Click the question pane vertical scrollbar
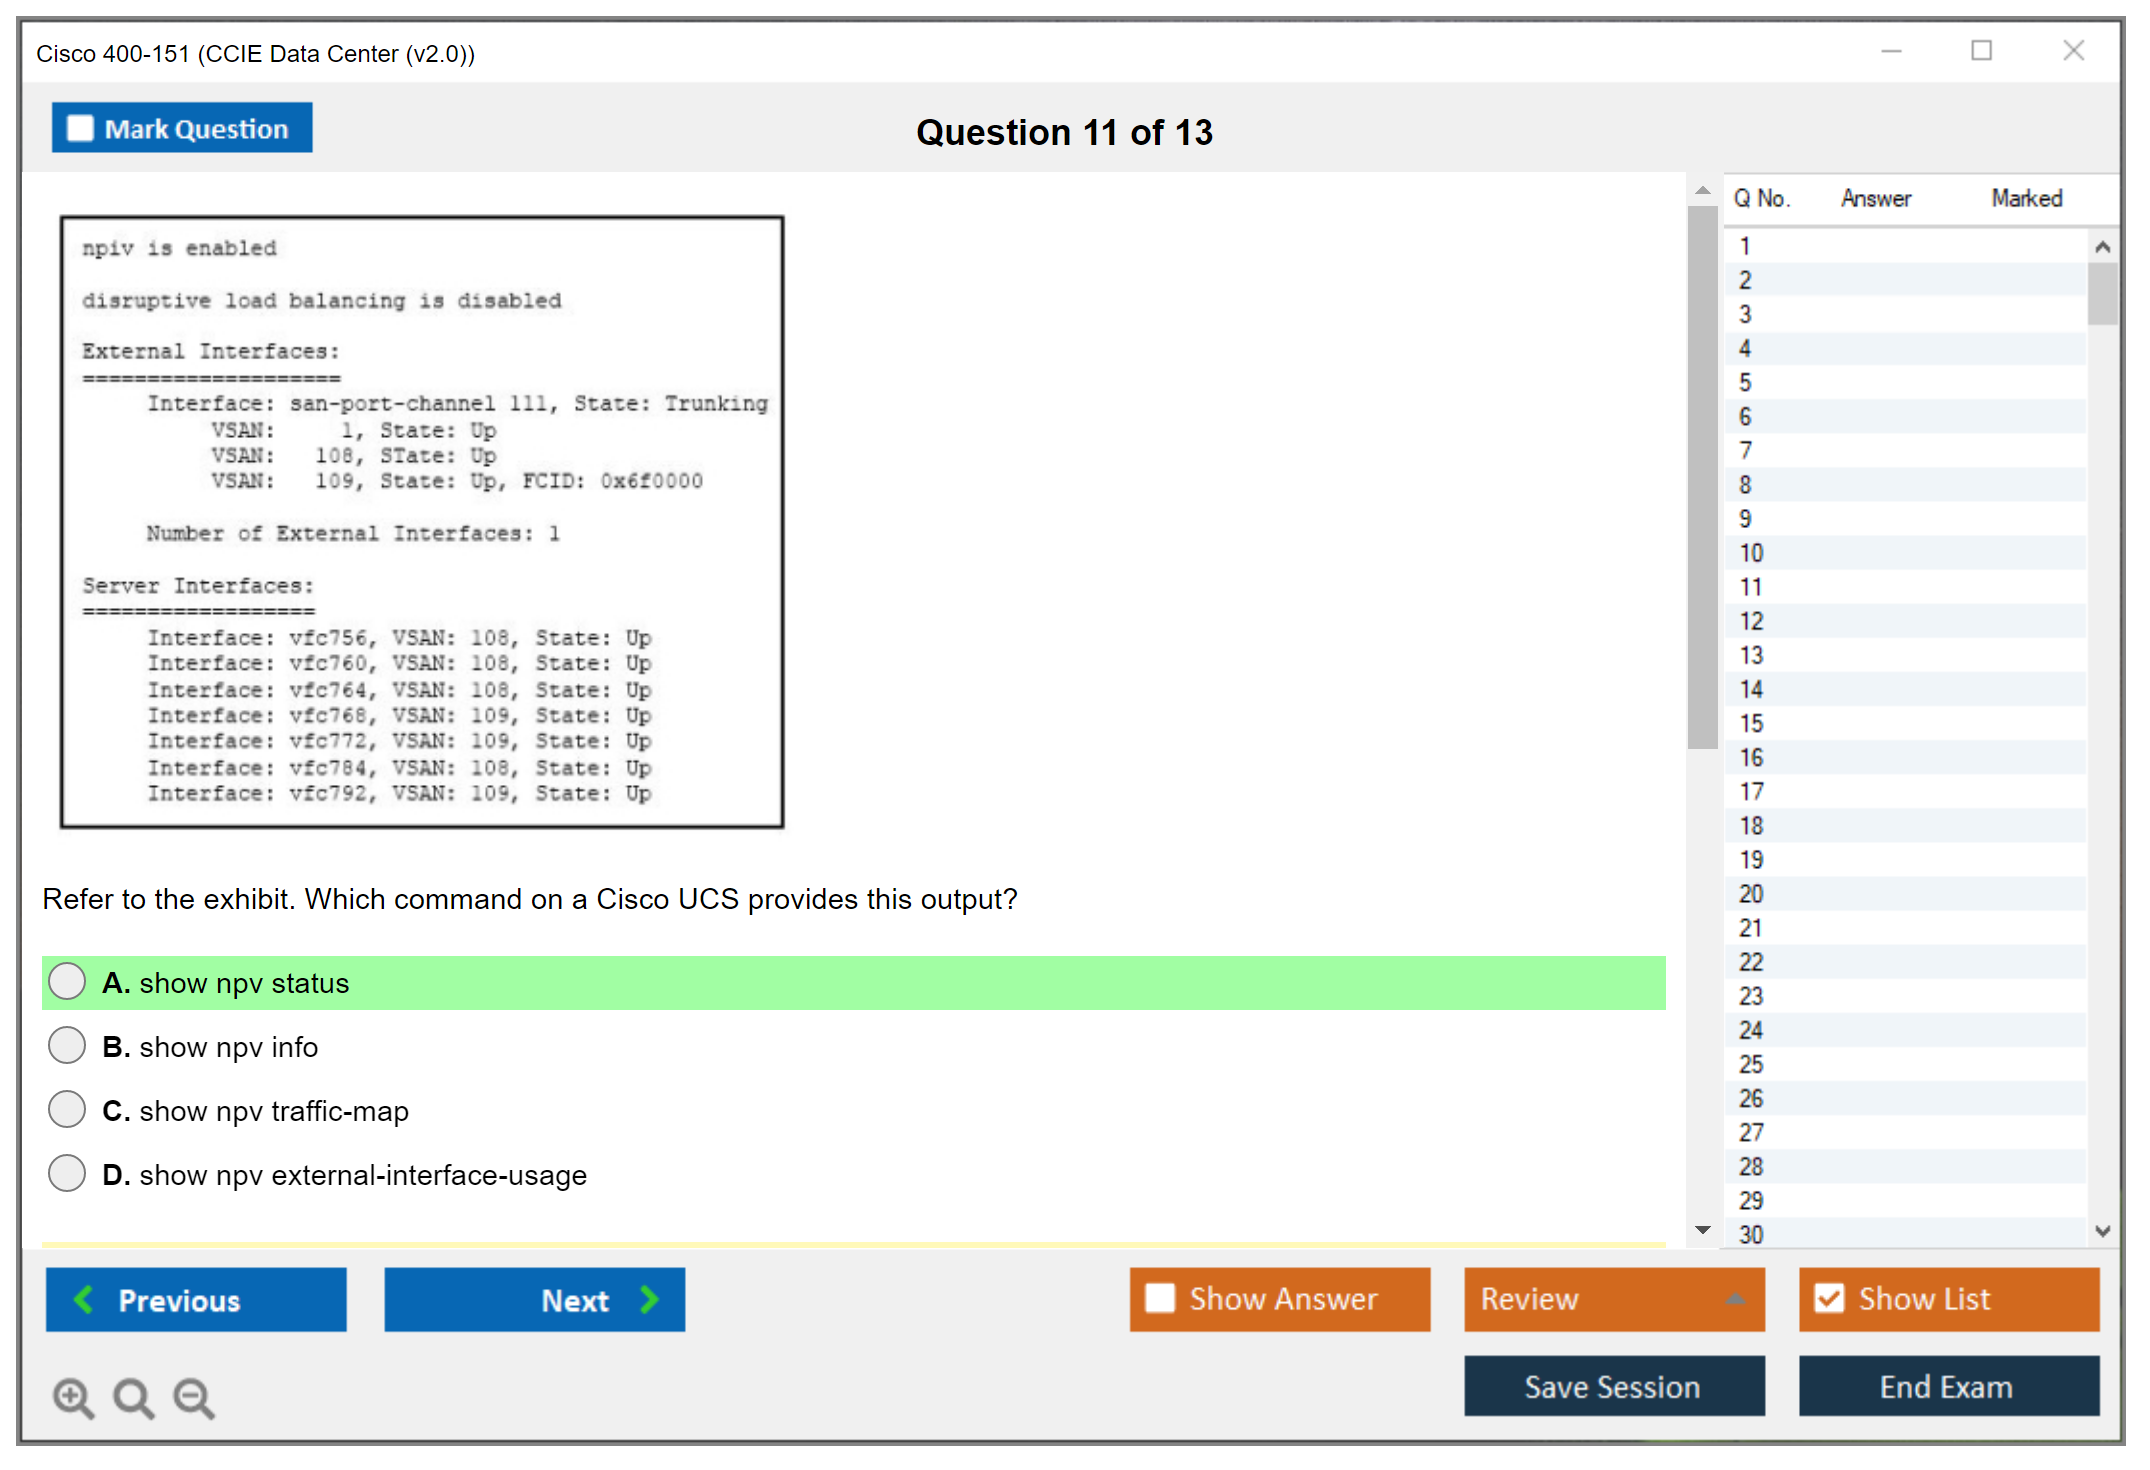The height and width of the screenshot is (1470, 2150). coord(1702,476)
